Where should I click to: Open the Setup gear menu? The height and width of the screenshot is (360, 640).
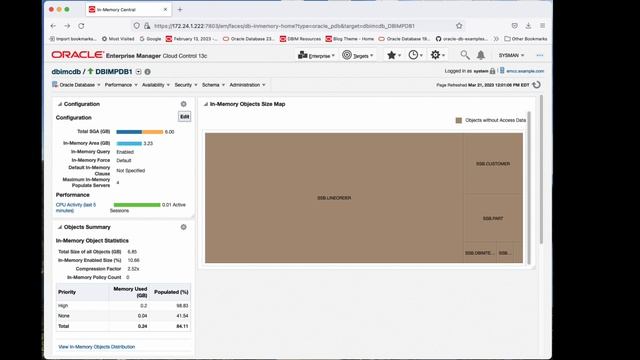(438, 55)
